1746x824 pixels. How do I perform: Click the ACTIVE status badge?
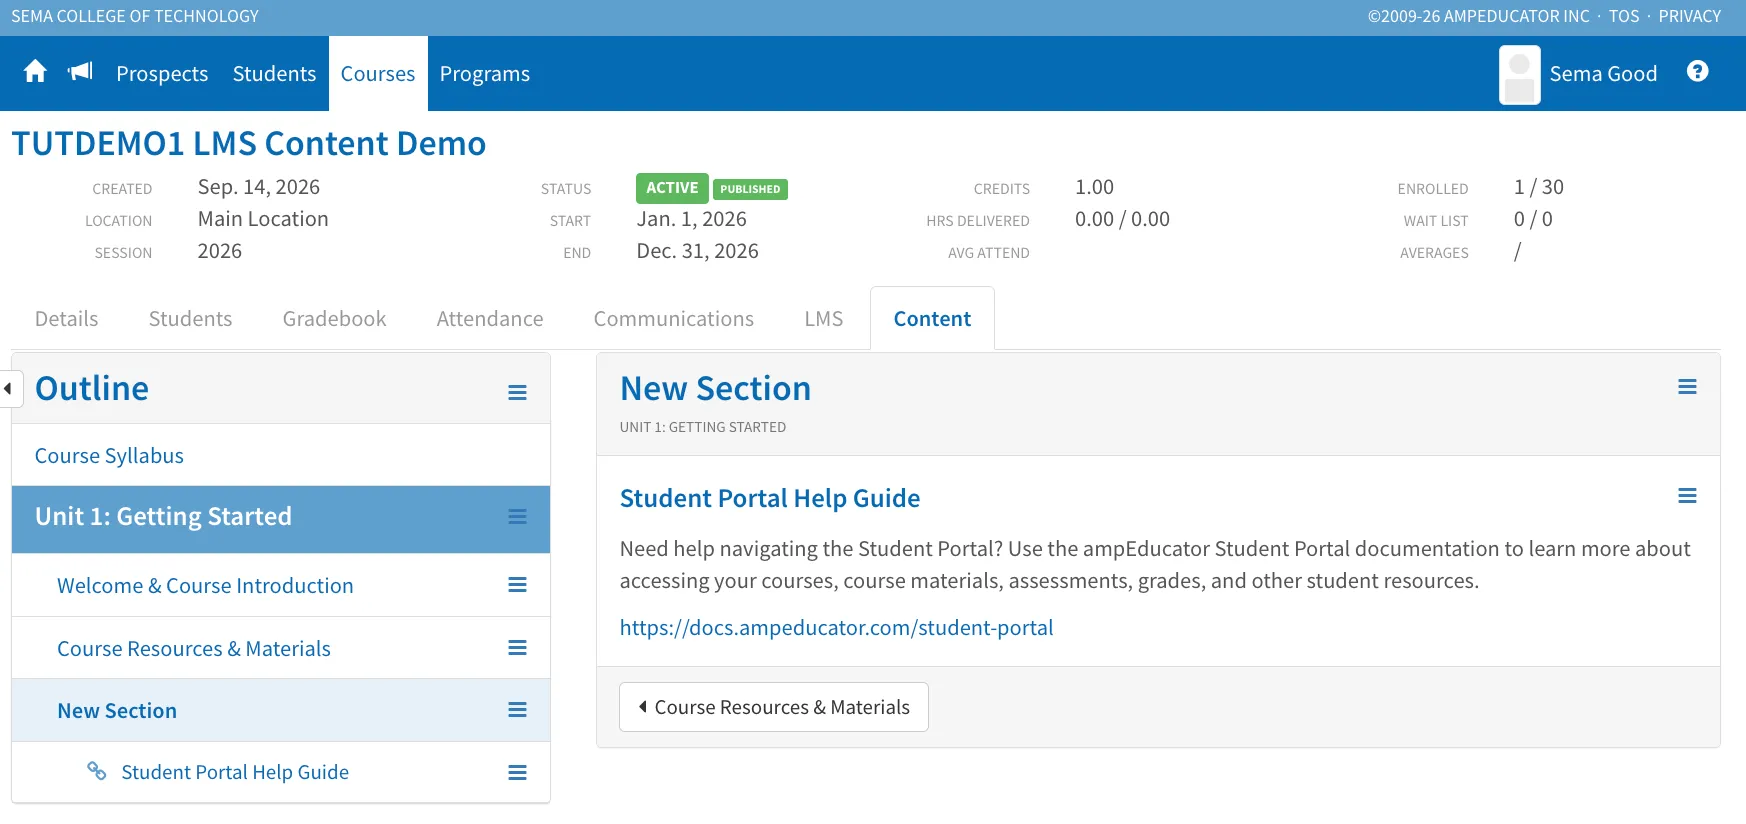coord(672,188)
